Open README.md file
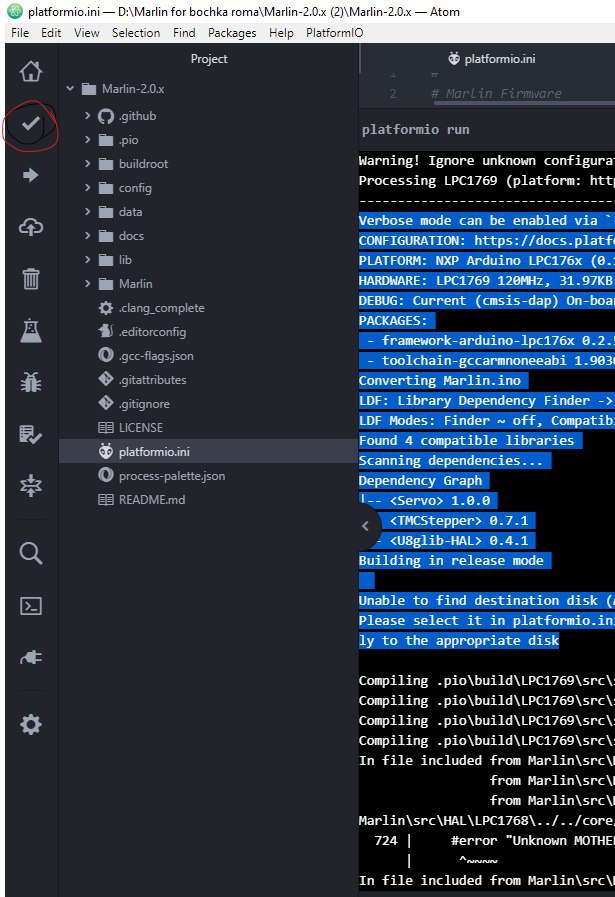The height and width of the screenshot is (897, 615). coord(152,500)
